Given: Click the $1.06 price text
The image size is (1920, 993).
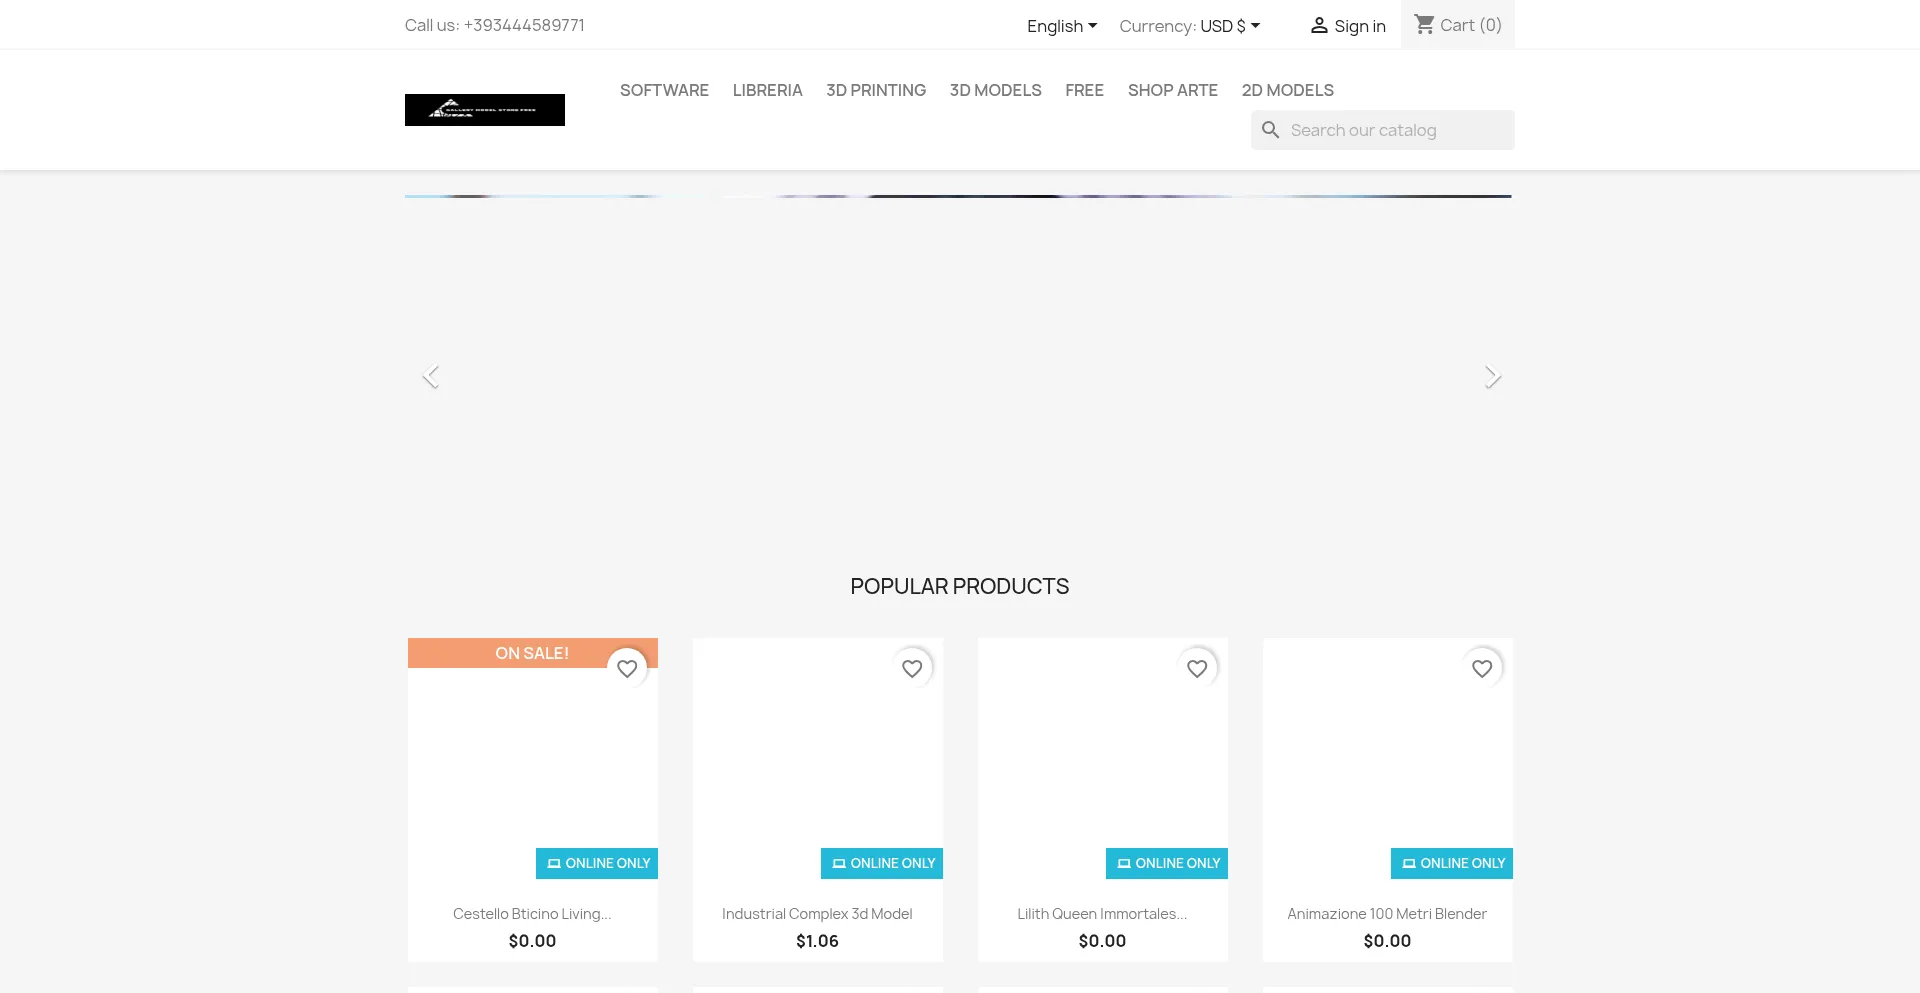Looking at the screenshot, I should point(817,941).
